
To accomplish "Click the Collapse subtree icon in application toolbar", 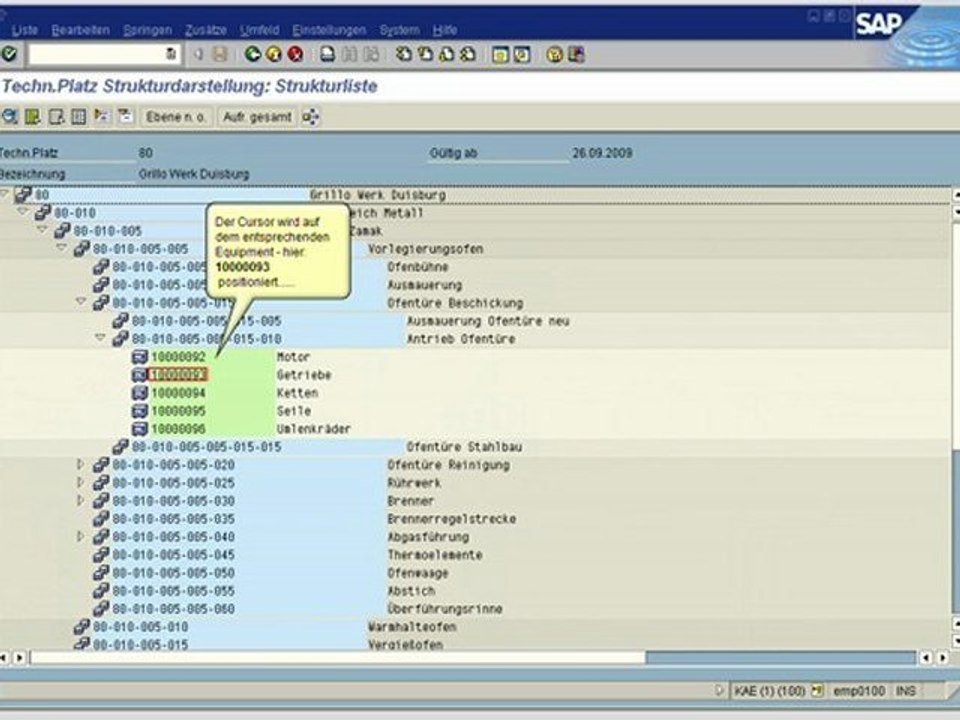I will 125,116.
